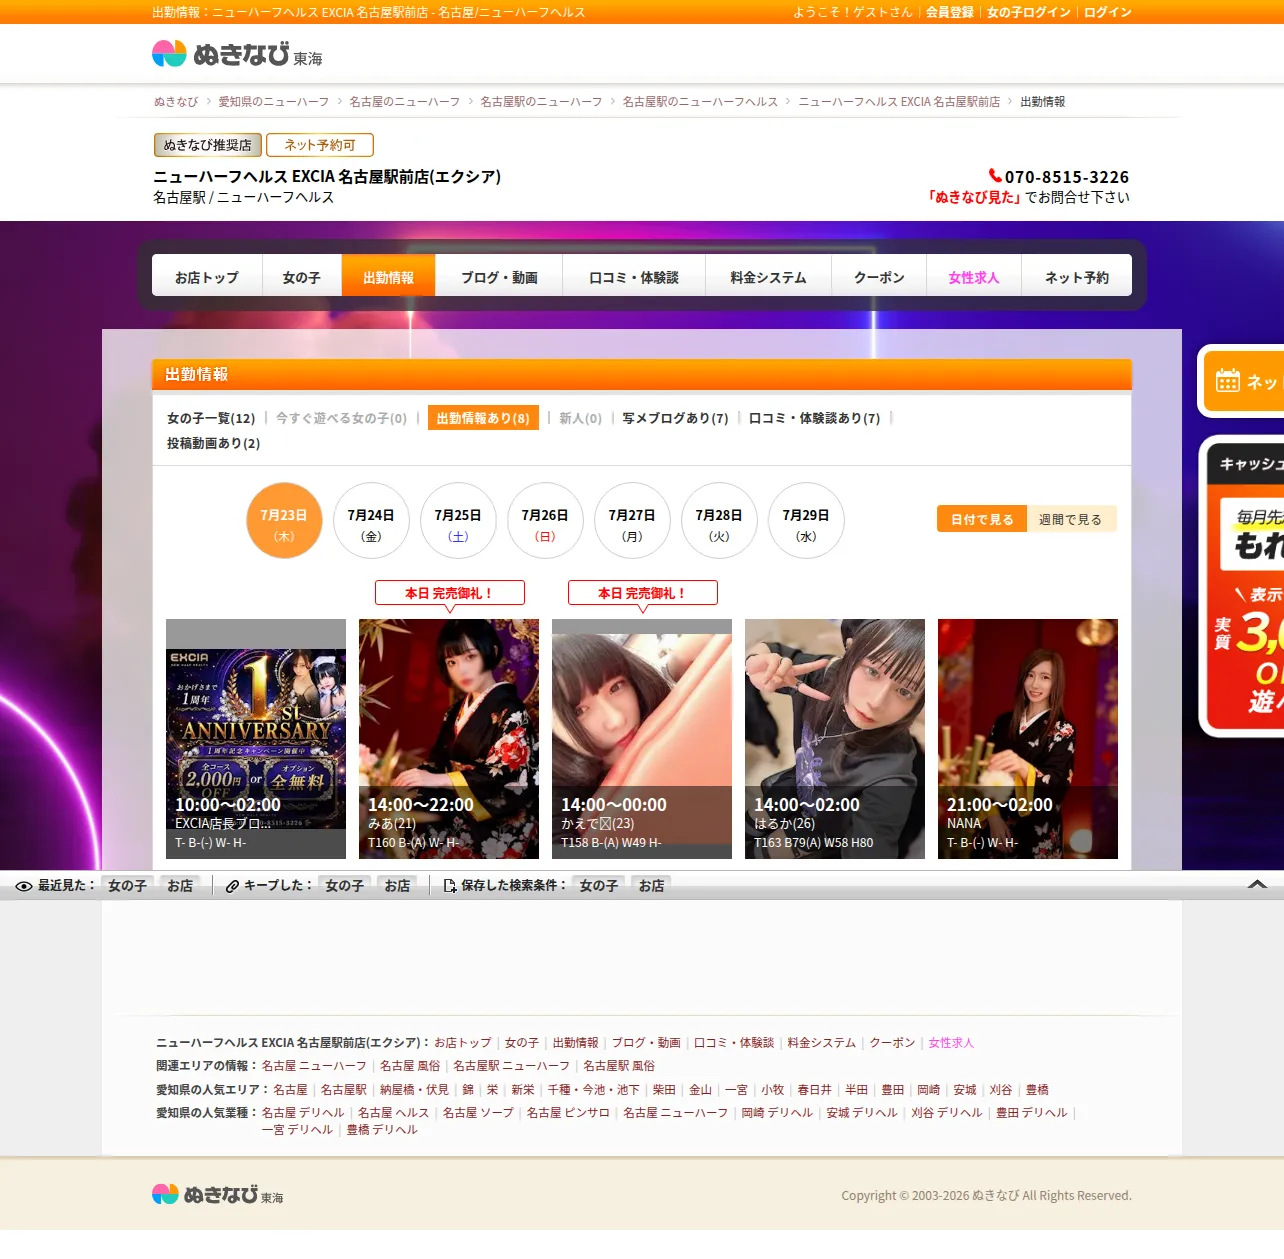Open breadcrumb 名古屋駅のニューハーフヘルス

tap(700, 102)
